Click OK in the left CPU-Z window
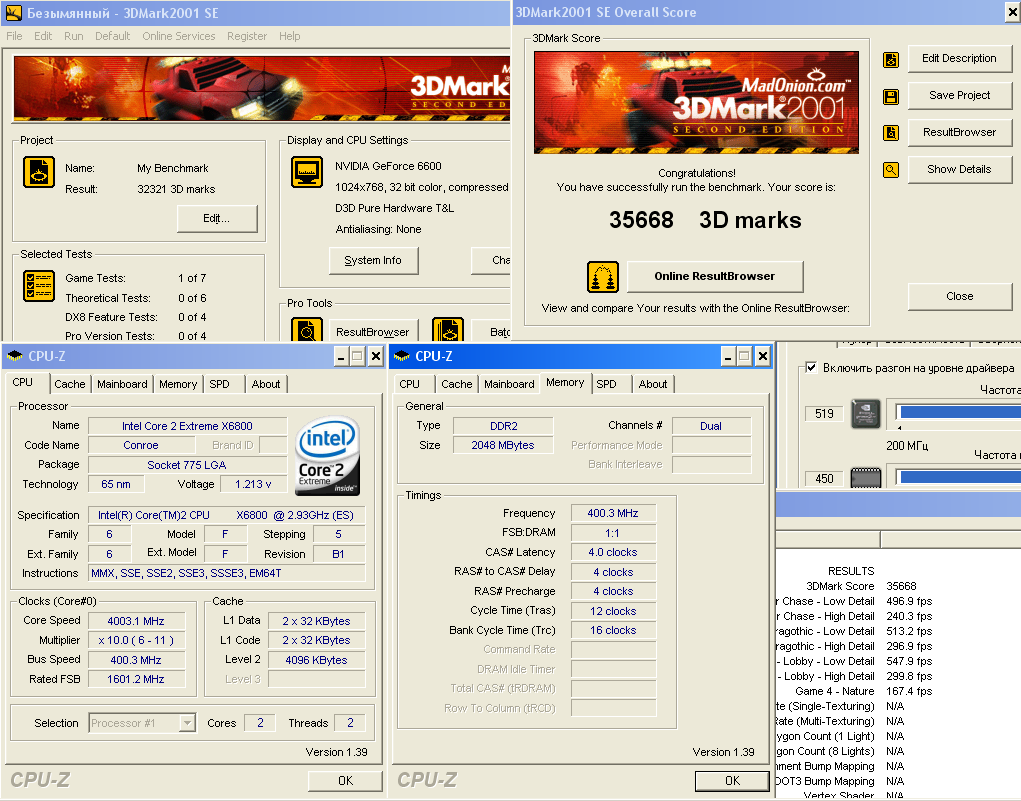1021x801 pixels. 345,781
